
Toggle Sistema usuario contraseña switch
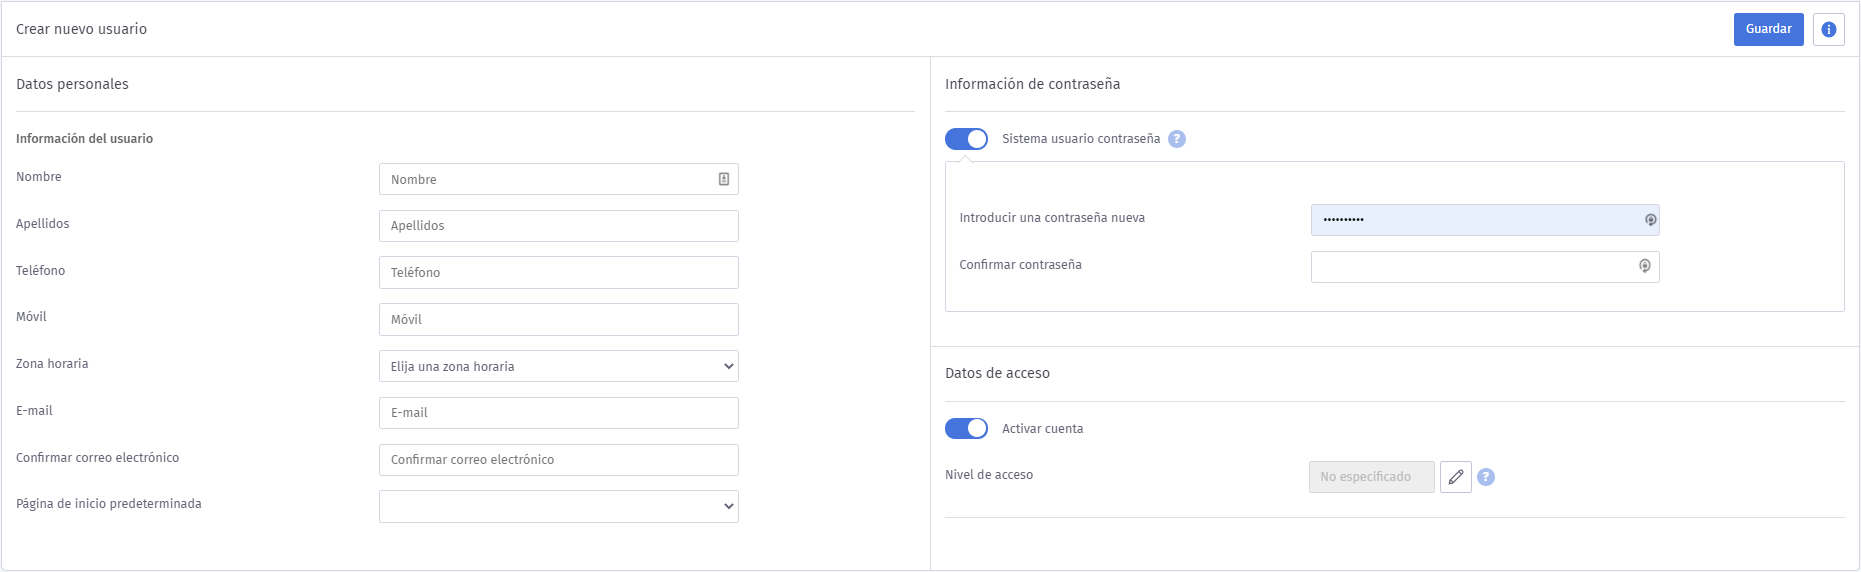point(966,139)
